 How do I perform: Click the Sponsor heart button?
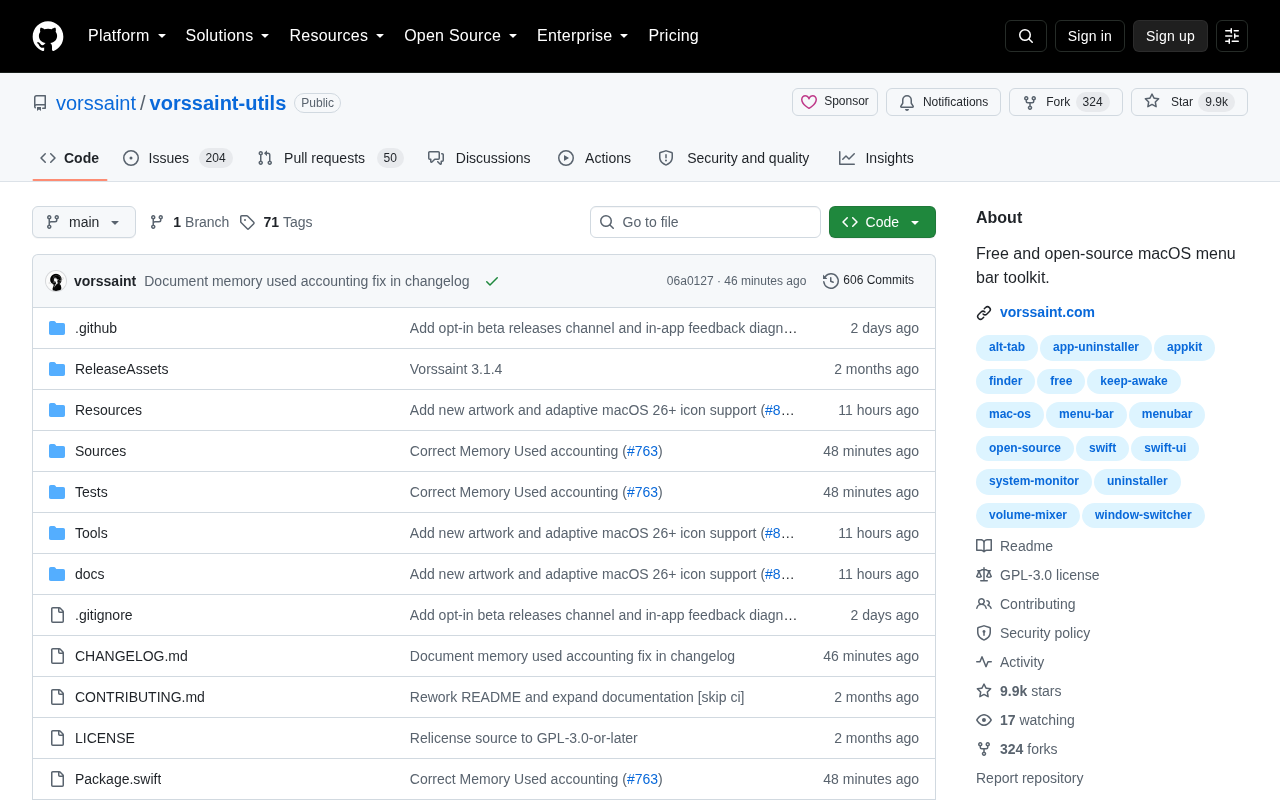(x=835, y=102)
